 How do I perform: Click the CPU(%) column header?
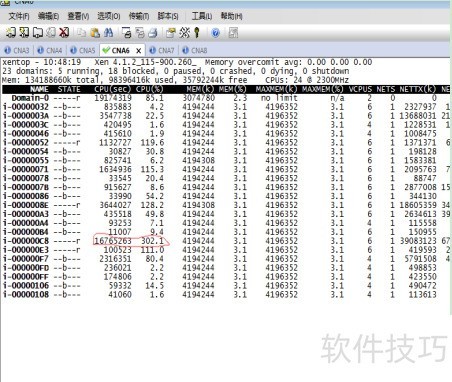(149, 89)
